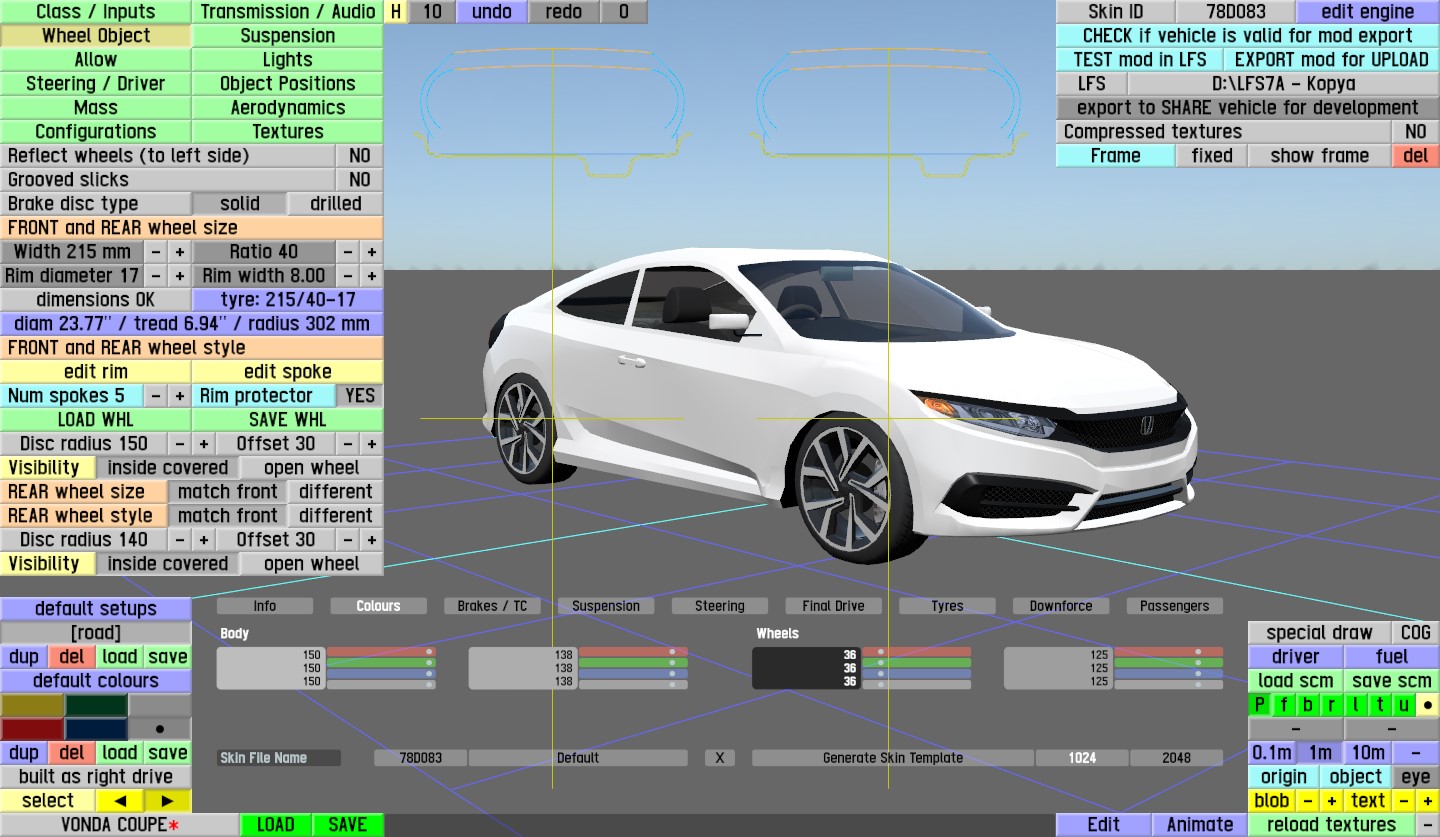Viewport: 1440px width, 837px height.
Task: Click the LOAD WHL button
Action: (x=96, y=420)
